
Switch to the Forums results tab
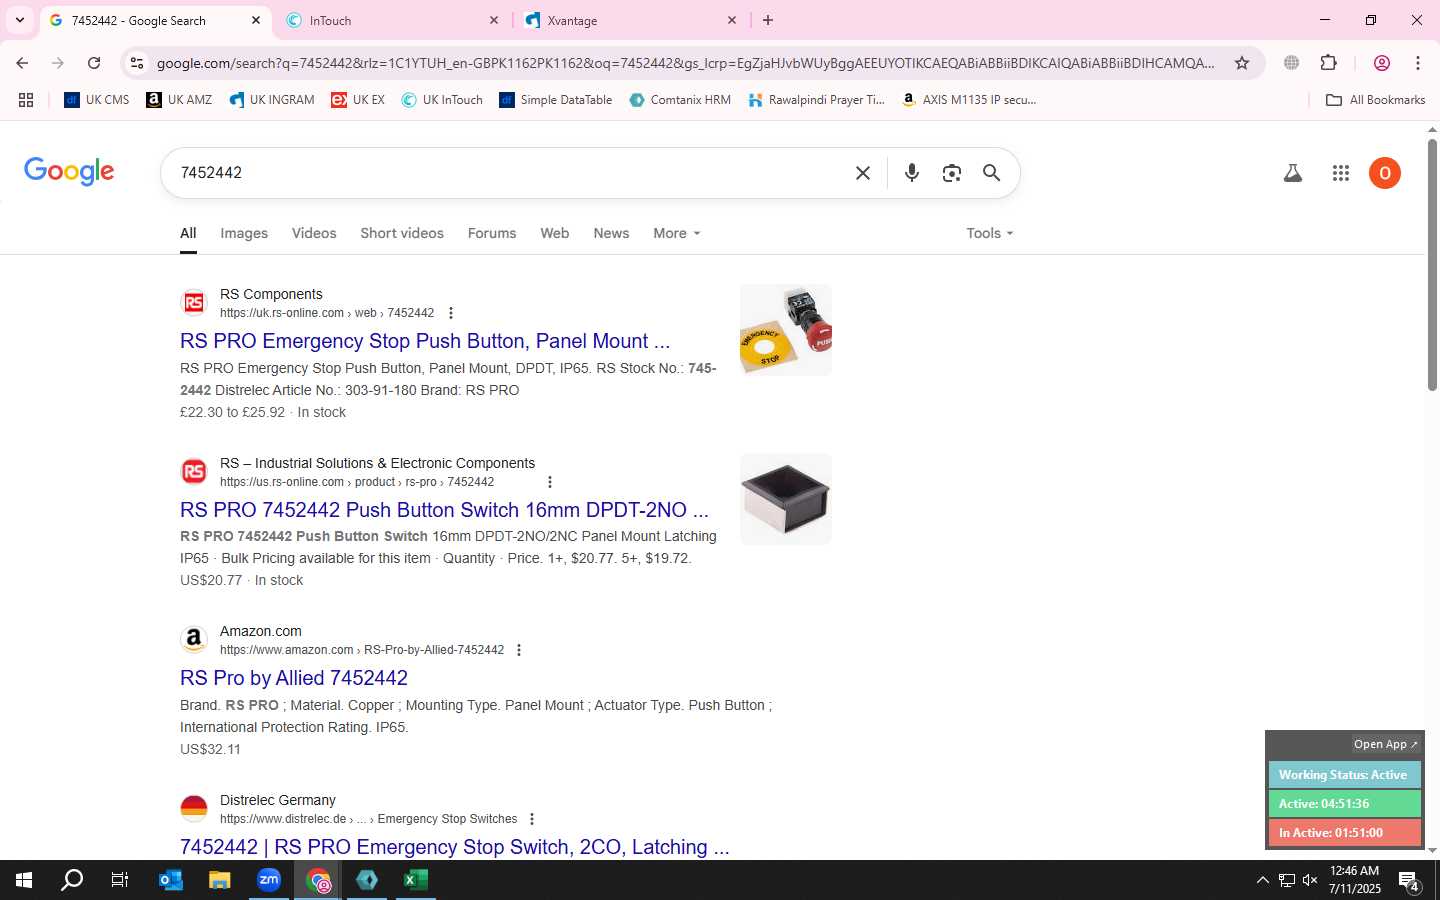tap(492, 233)
